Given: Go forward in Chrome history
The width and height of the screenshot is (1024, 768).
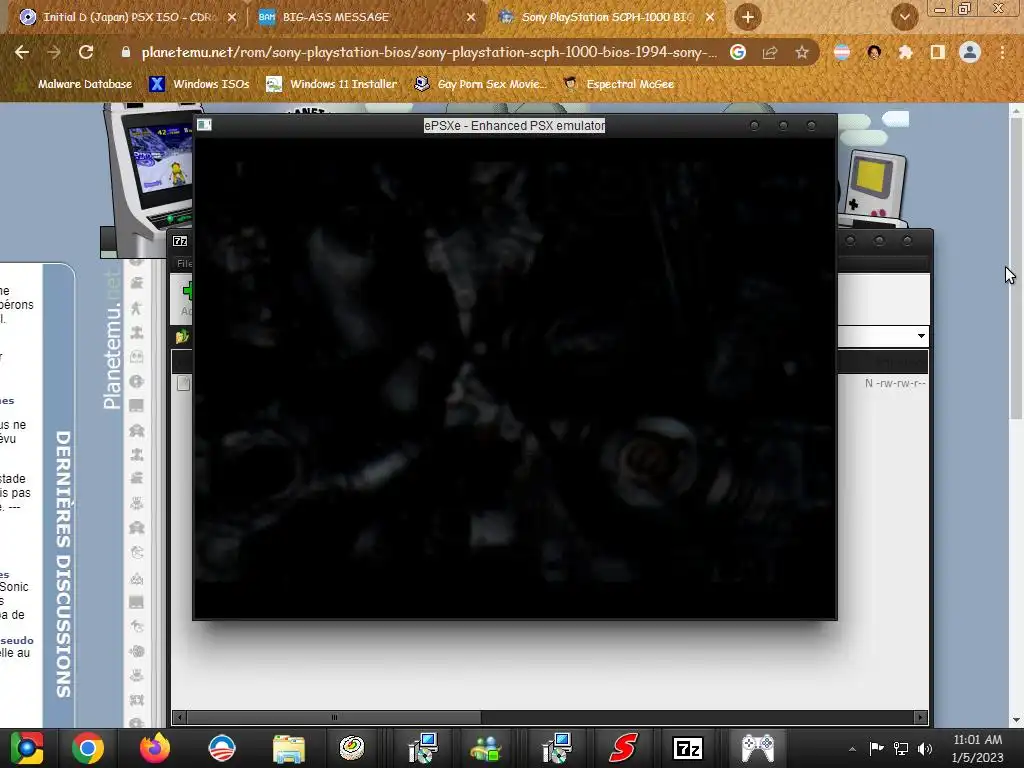Looking at the screenshot, I should click(x=54, y=52).
